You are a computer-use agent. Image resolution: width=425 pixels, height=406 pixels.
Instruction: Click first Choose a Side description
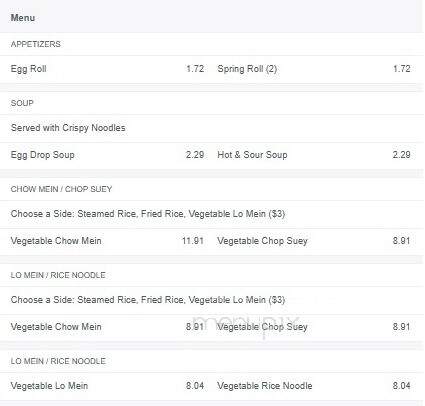148,214
